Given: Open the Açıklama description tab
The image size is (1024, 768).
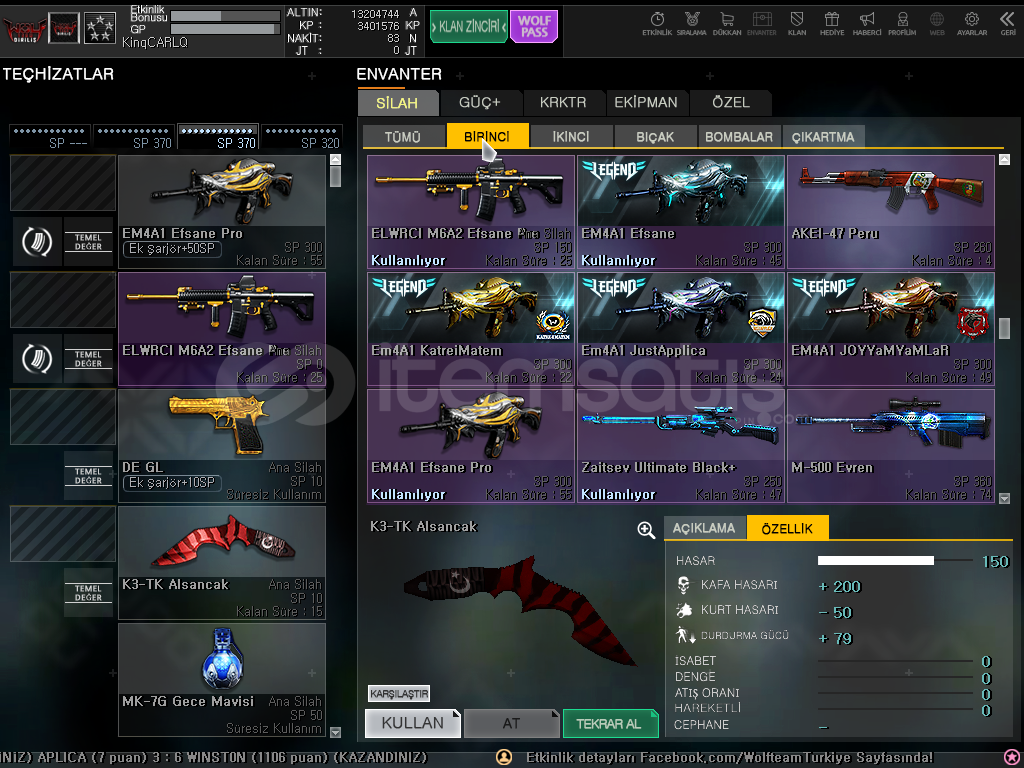Looking at the screenshot, I should [704, 528].
